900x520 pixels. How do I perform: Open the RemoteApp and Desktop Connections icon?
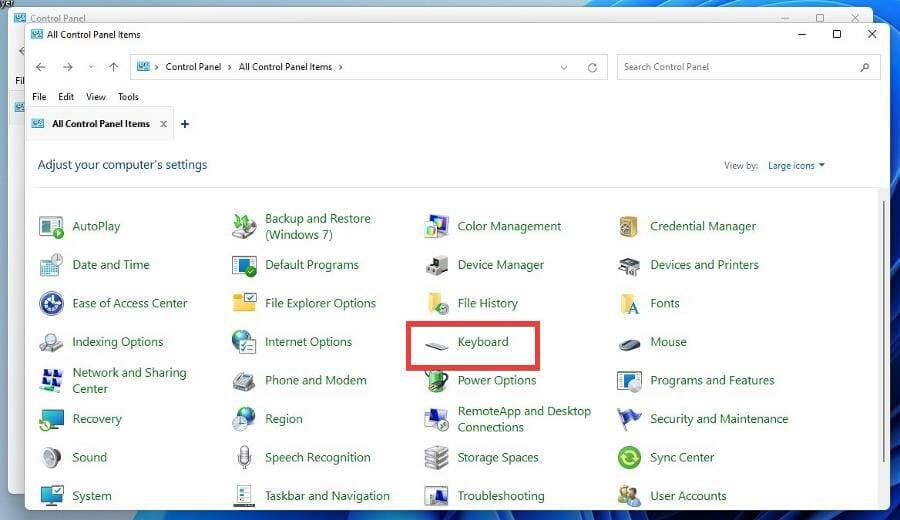coord(437,420)
